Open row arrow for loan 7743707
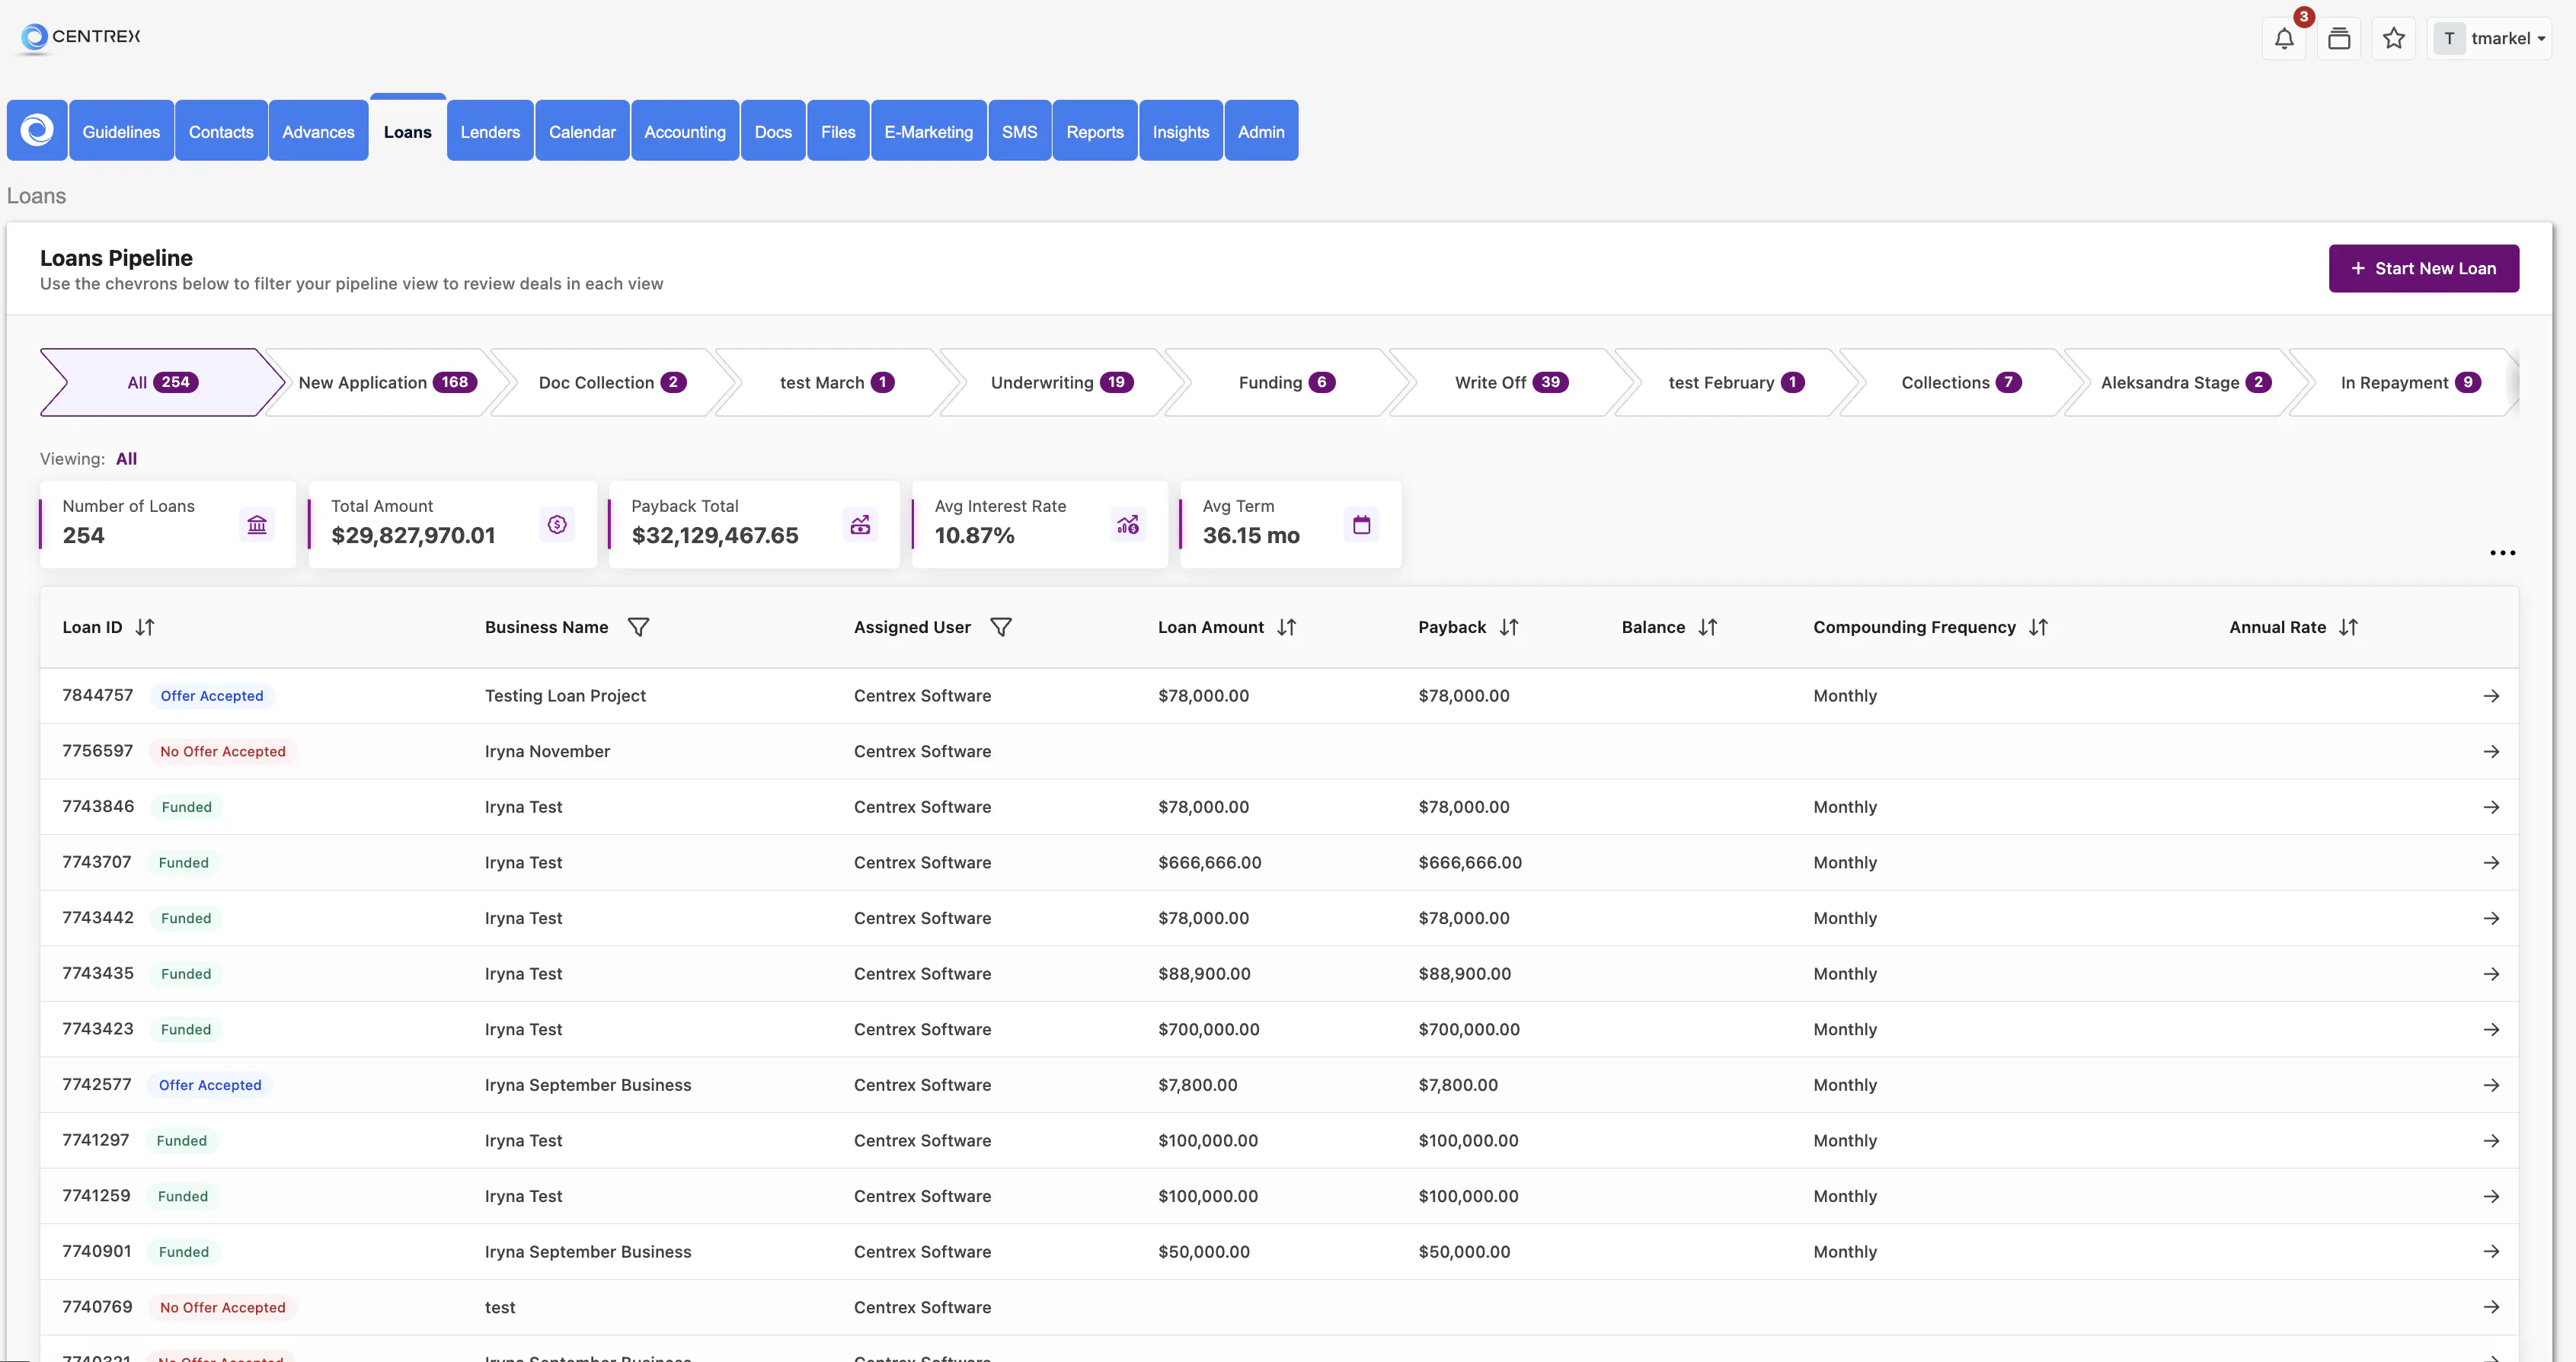Screen dimensions: 2576x1362 click(2491, 863)
